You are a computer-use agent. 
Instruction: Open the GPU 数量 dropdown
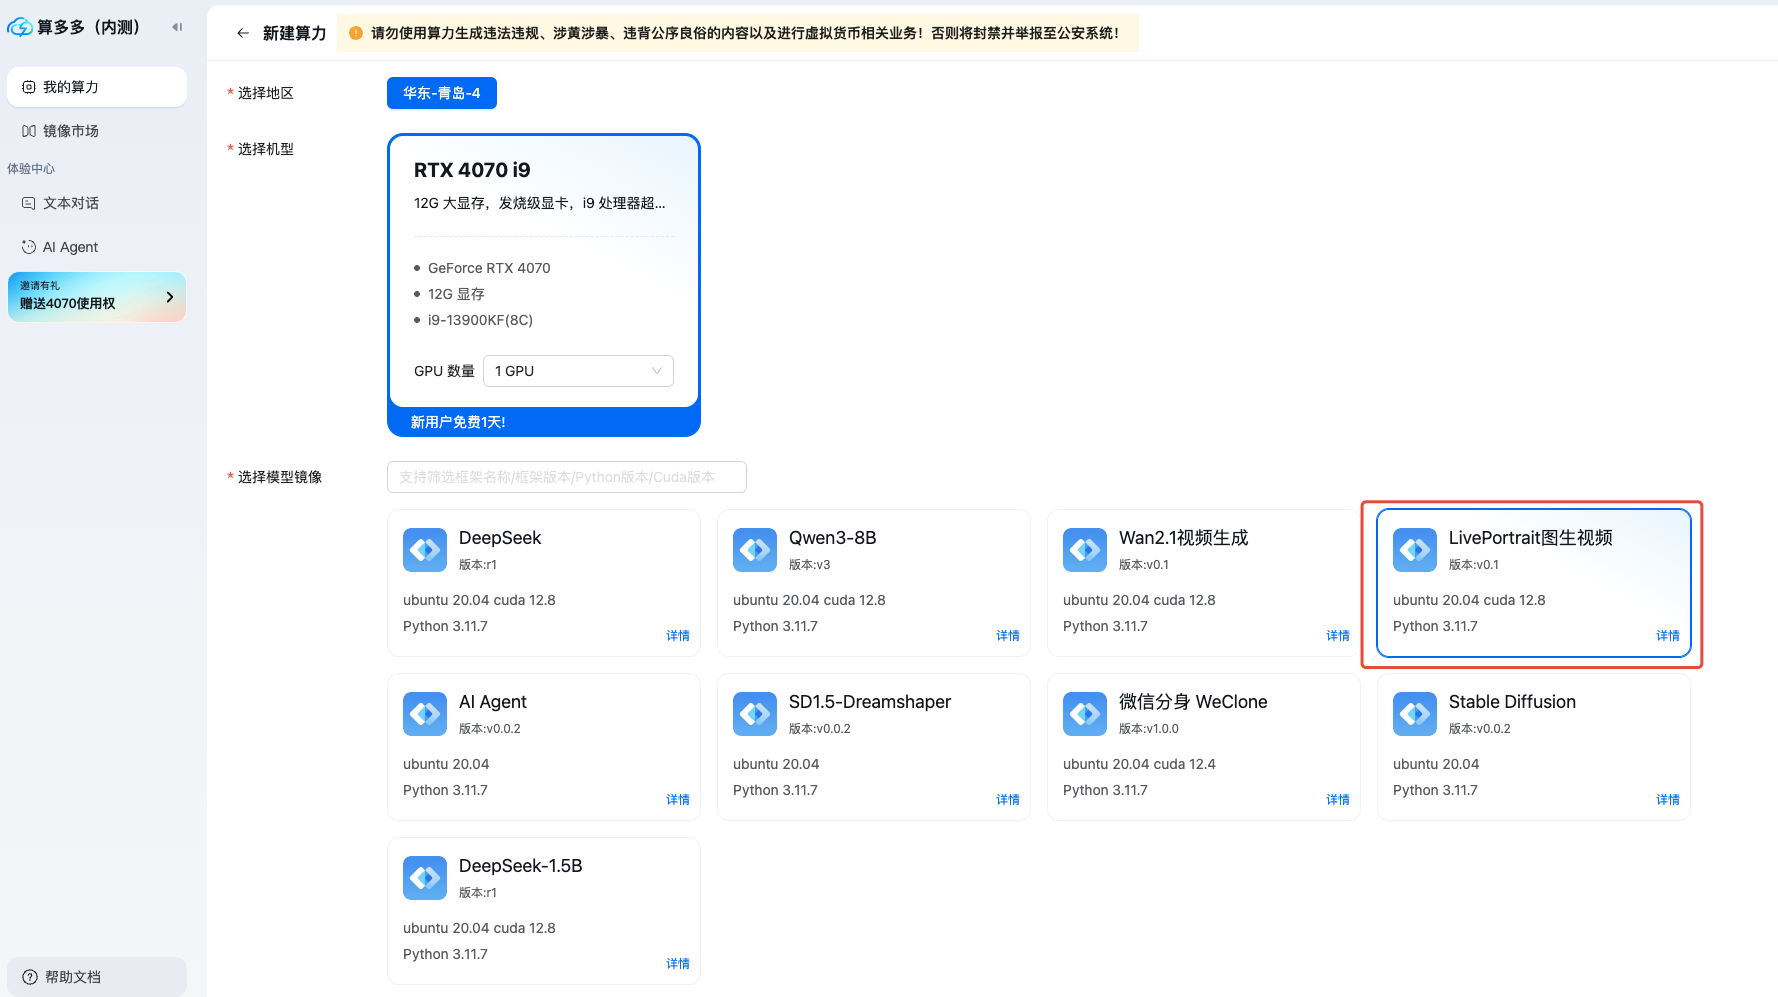coord(578,371)
